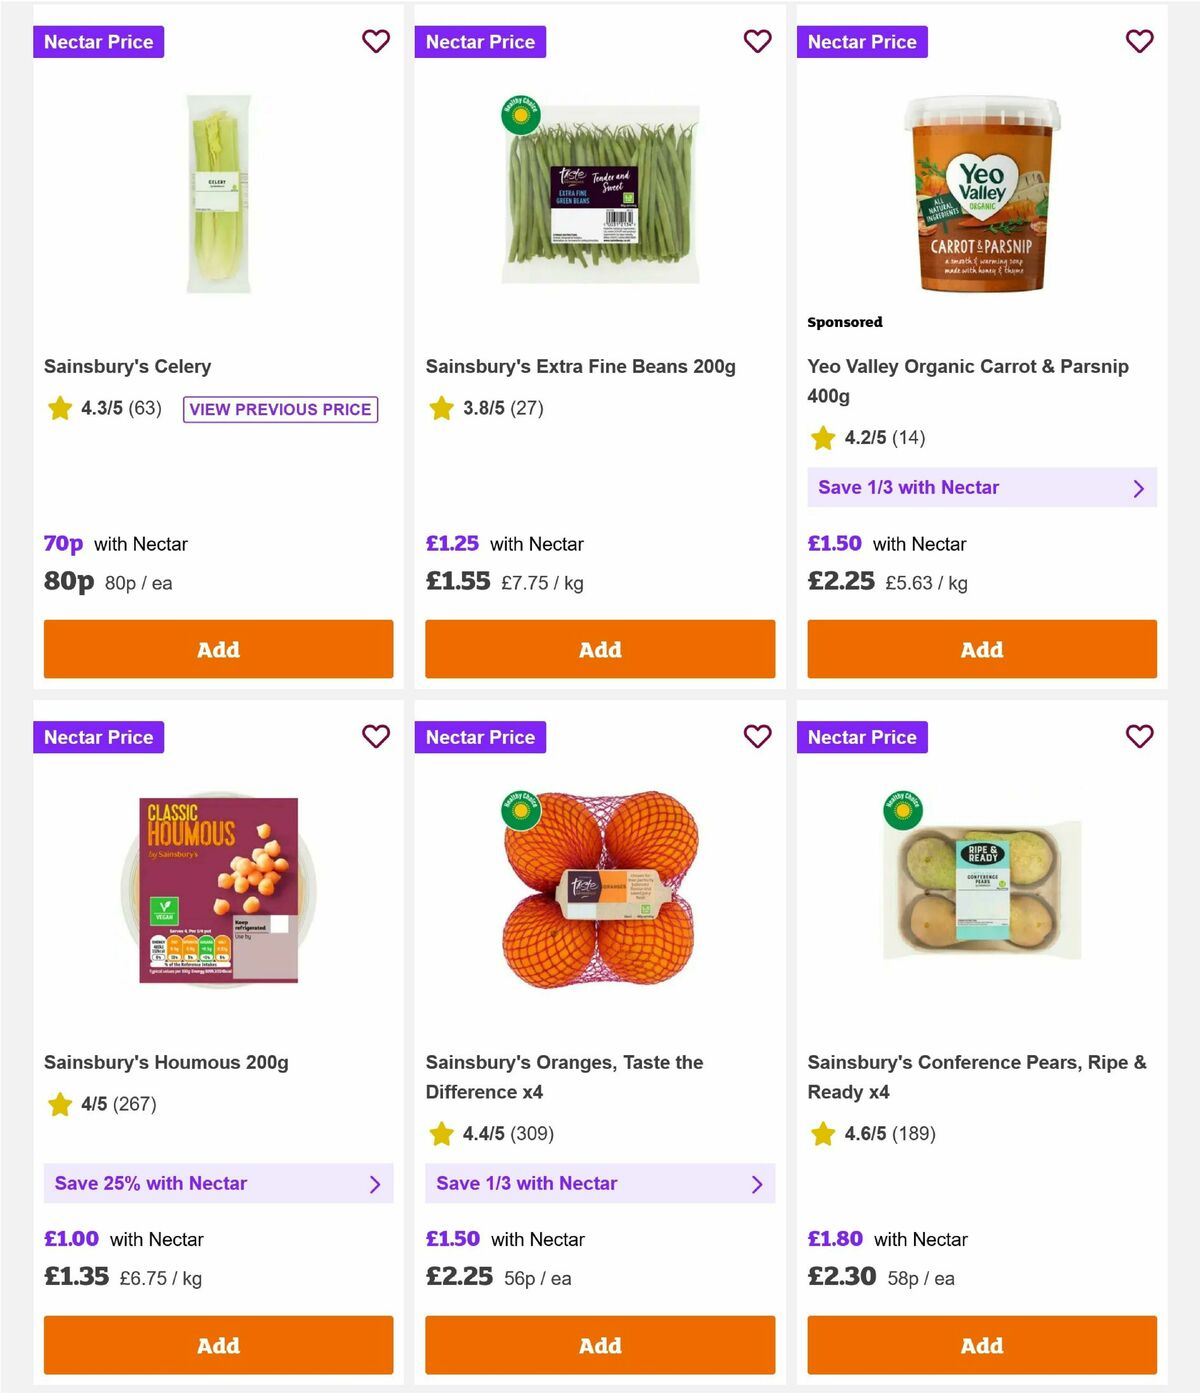Viewport: 1200px width, 1393px height.
Task: Select the Nectar Price label above the Pears
Action: click(x=862, y=737)
